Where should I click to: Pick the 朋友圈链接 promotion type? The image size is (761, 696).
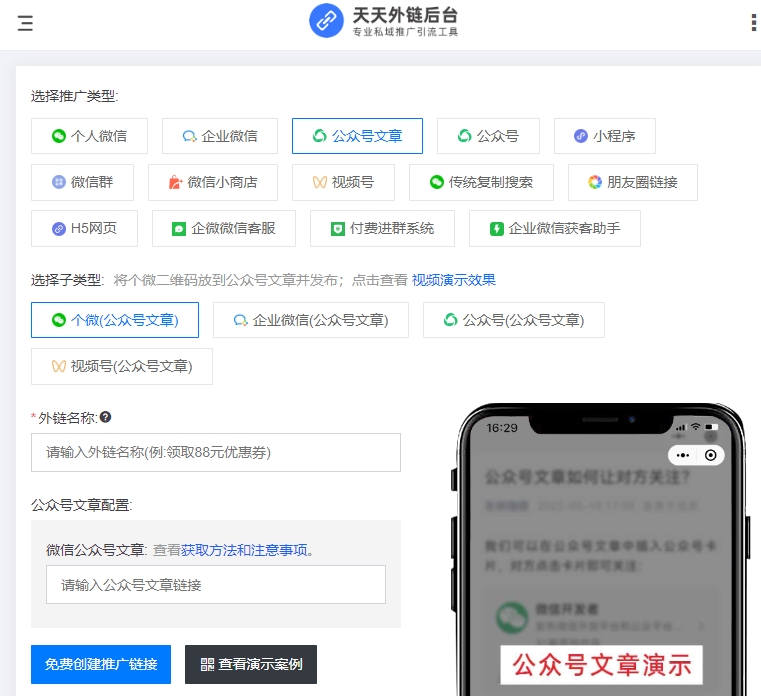[x=633, y=182]
